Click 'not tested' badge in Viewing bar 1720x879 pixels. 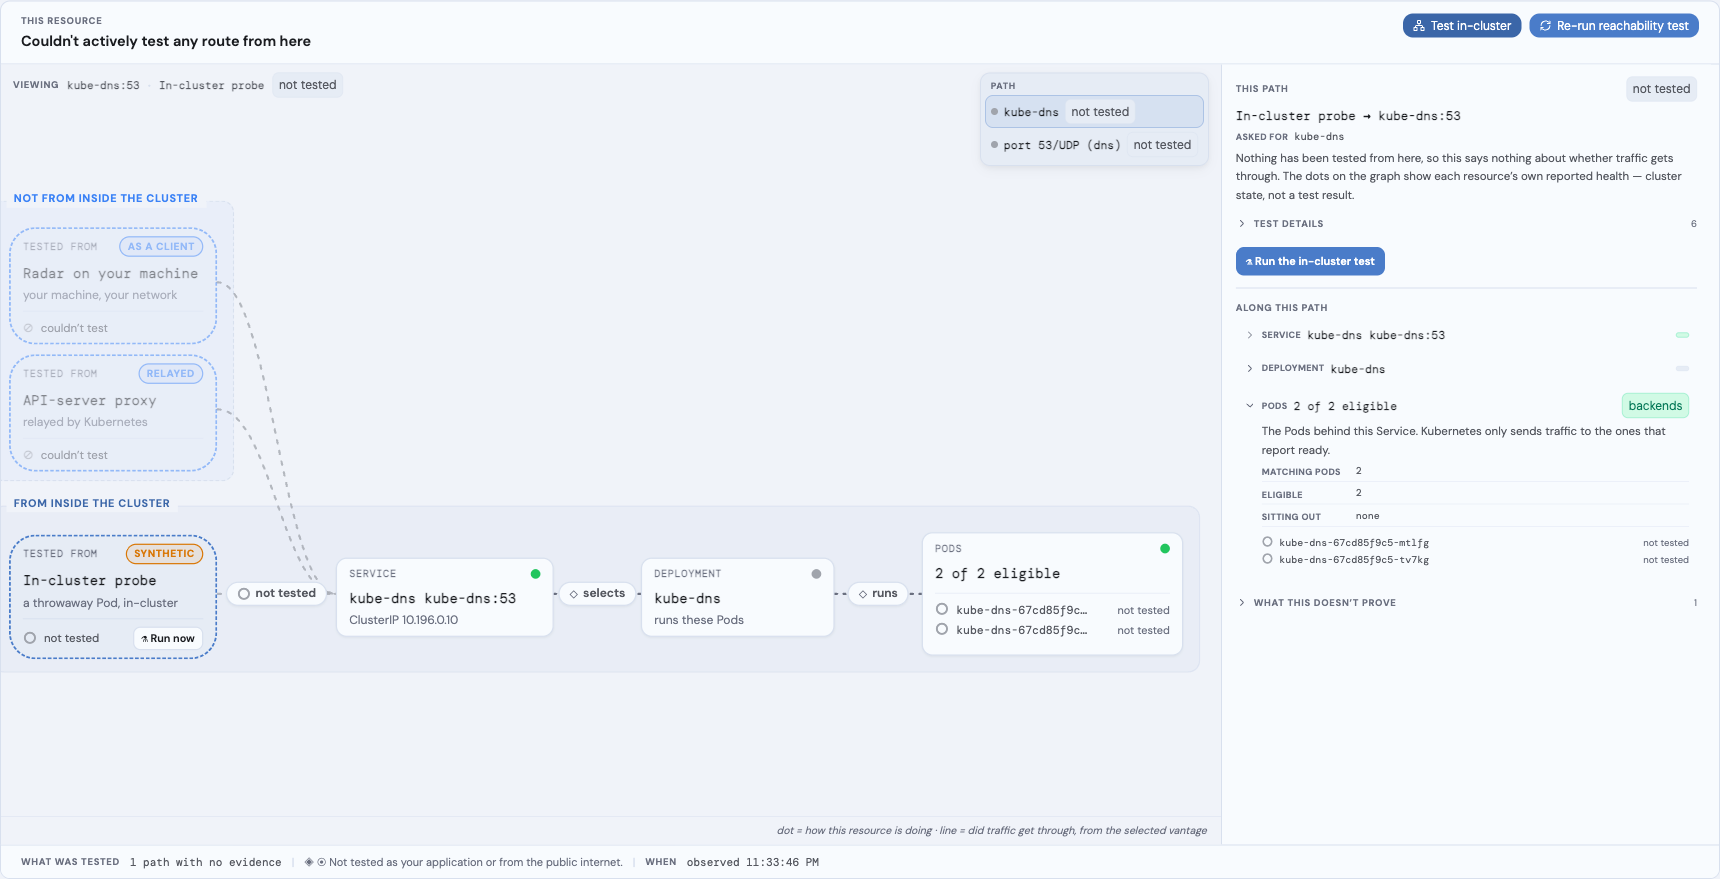pos(307,85)
